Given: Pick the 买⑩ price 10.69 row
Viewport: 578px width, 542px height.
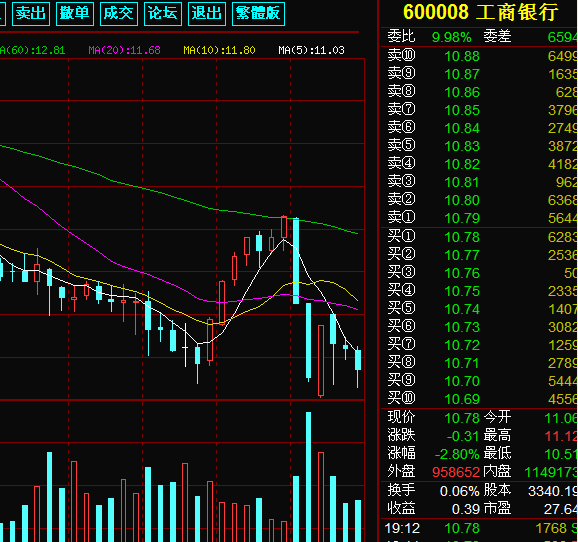Looking at the screenshot, I should [x=479, y=399].
